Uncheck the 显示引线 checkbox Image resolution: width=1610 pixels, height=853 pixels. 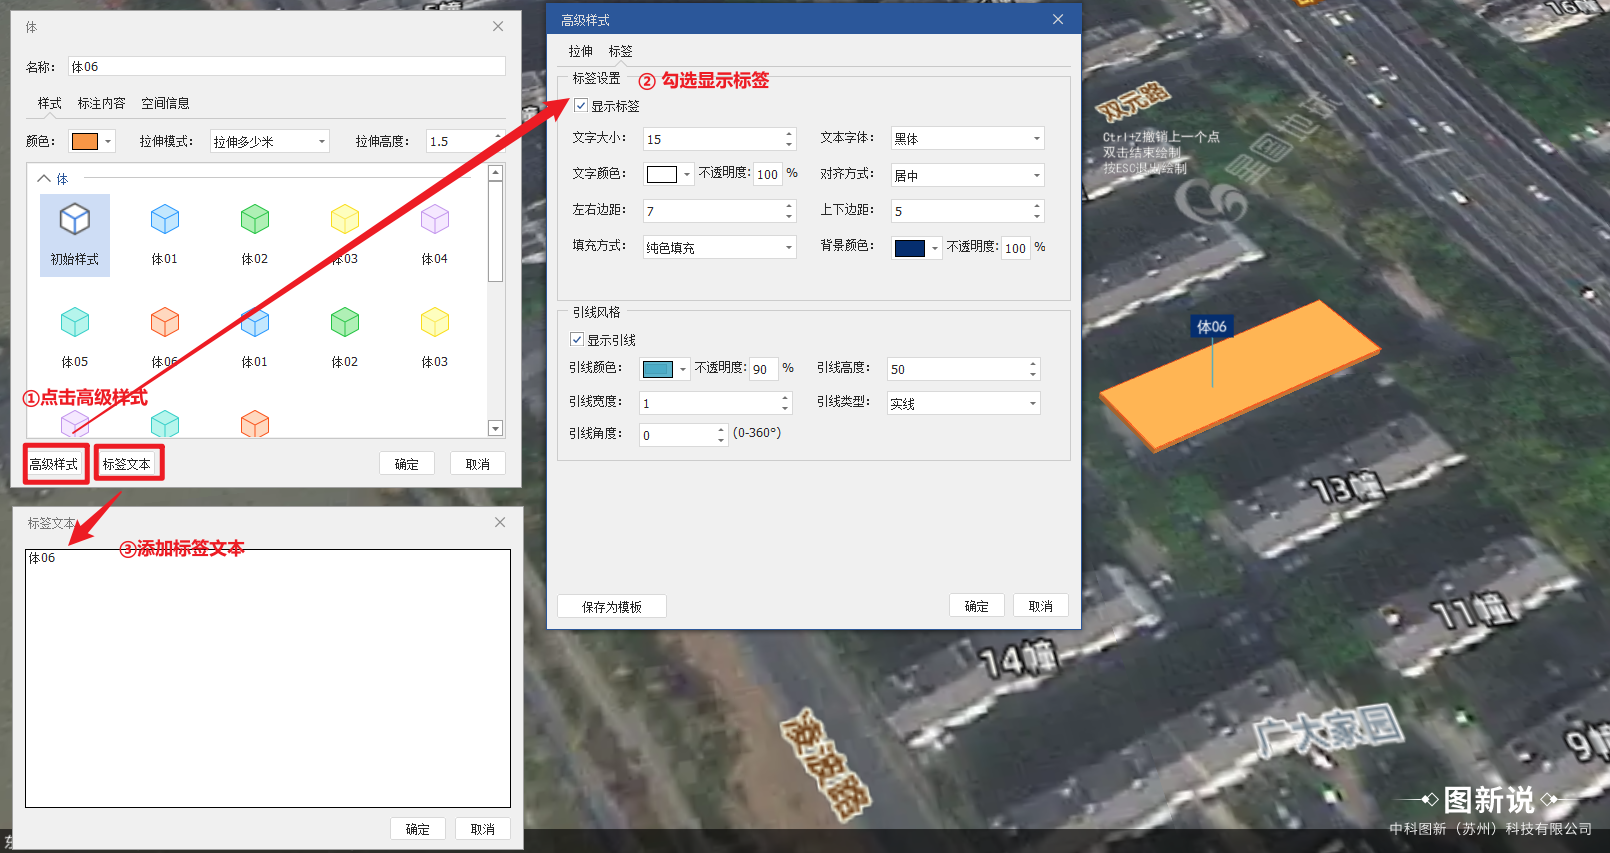click(x=577, y=340)
